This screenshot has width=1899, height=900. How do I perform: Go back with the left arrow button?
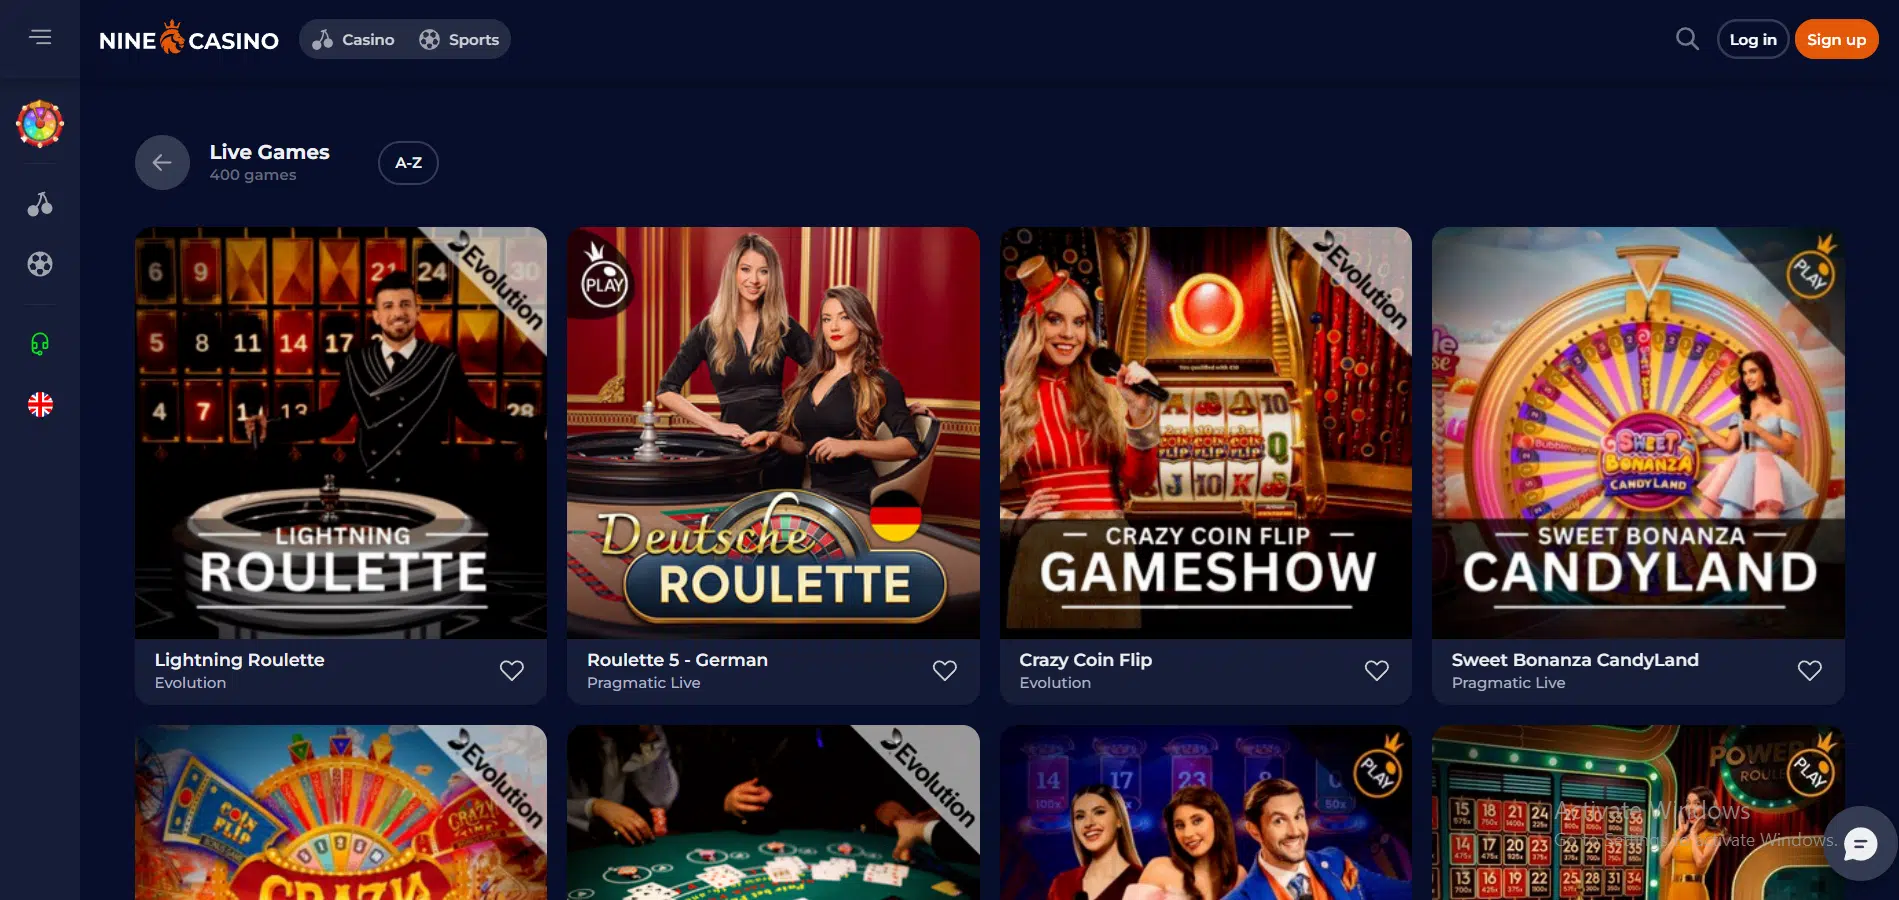click(x=162, y=162)
